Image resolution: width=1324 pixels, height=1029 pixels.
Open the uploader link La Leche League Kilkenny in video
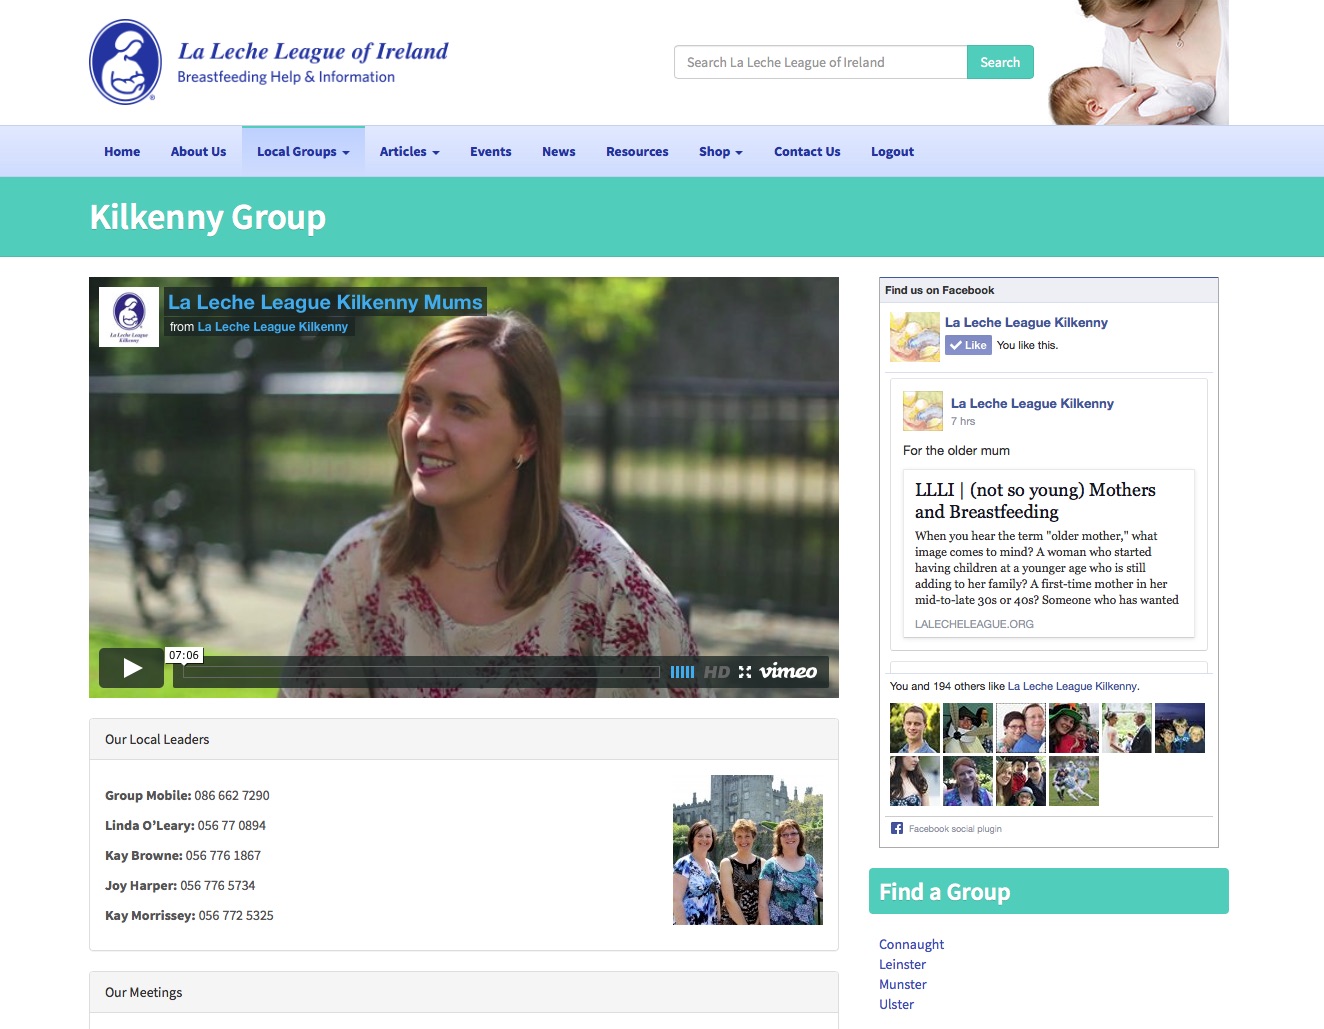click(x=273, y=327)
